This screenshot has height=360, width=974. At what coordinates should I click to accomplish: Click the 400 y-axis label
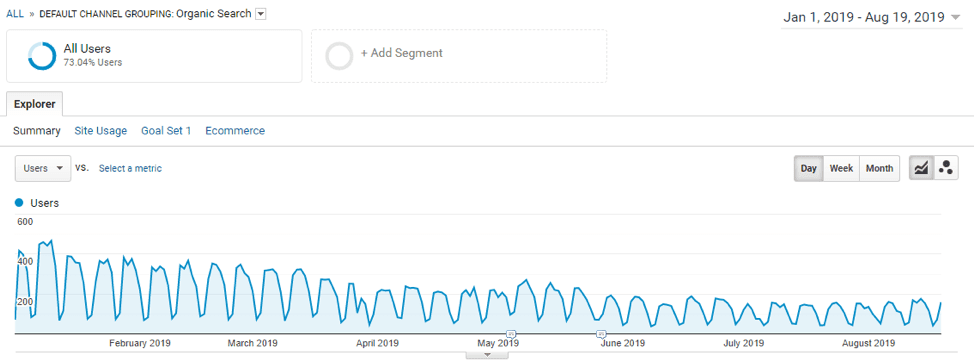[25, 262]
